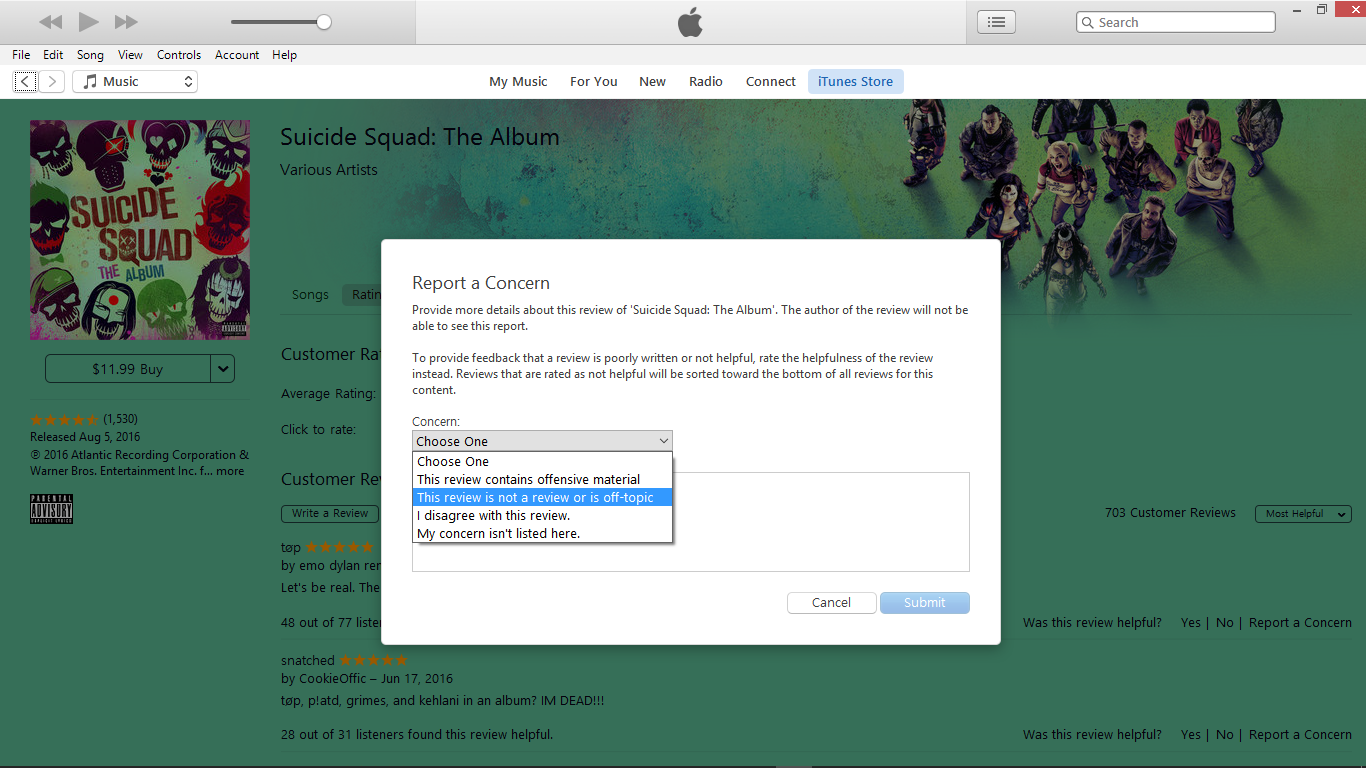Image resolution: width=1366 pixels, height=768 pixels.
Task: Select 'This review contains offensive material' option
Action: (542, 479)
